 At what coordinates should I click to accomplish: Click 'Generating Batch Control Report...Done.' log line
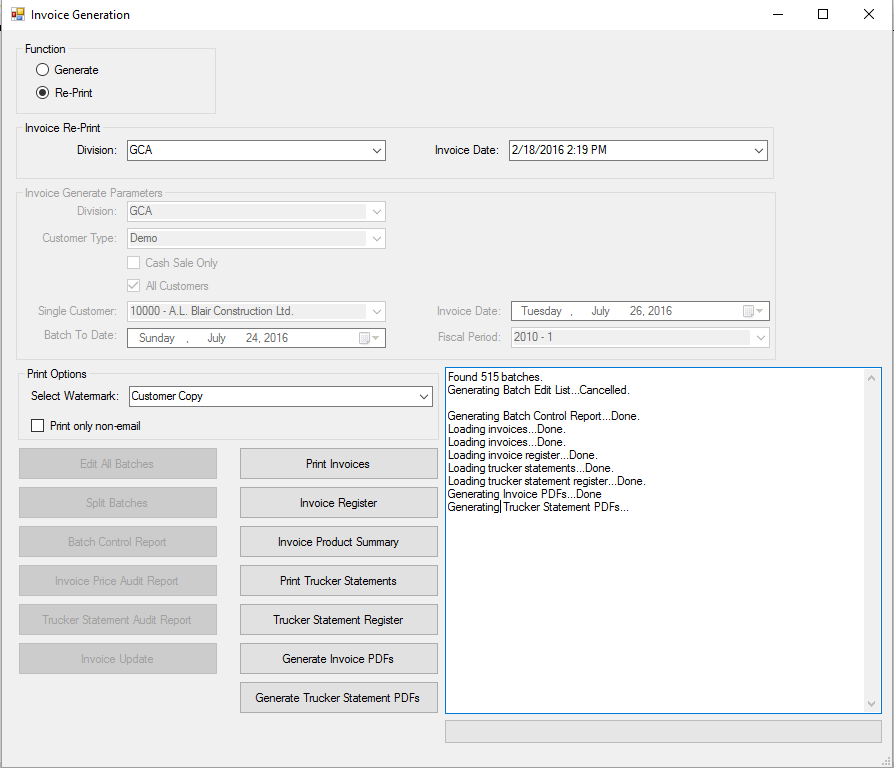pyautogui.click(x=543, y=416)
